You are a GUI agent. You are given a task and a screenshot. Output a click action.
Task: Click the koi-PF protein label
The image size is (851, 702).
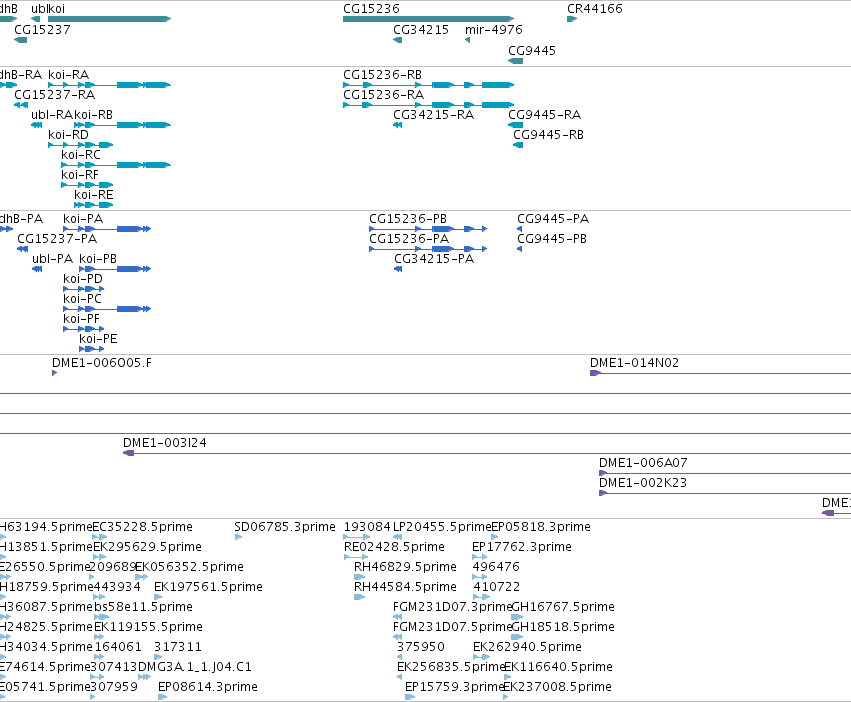coord(81,320)
